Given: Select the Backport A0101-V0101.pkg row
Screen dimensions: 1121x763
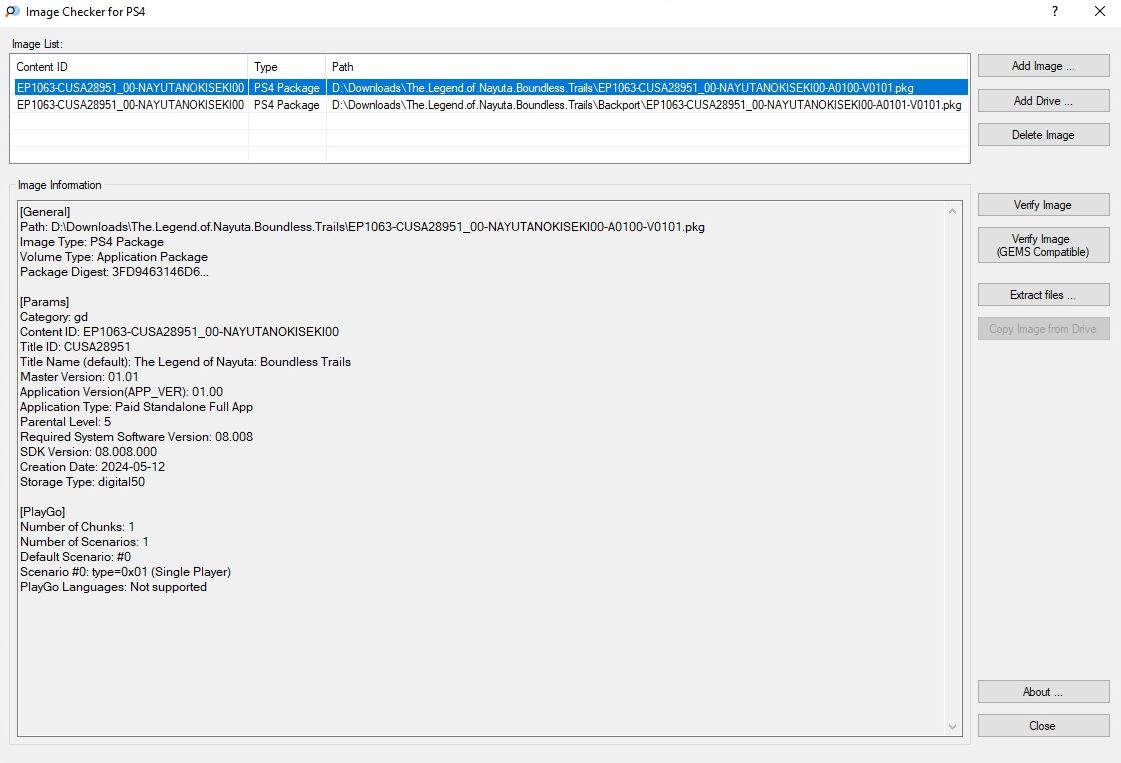Looking at the screenshot, I should click(491, 104).
